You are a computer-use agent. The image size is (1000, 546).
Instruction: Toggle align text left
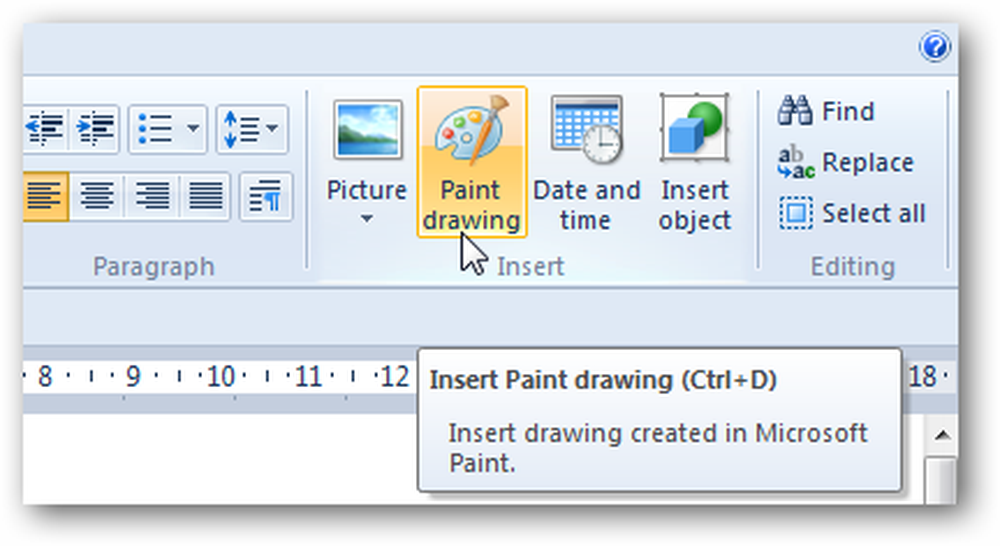click(x=45, y=195)
